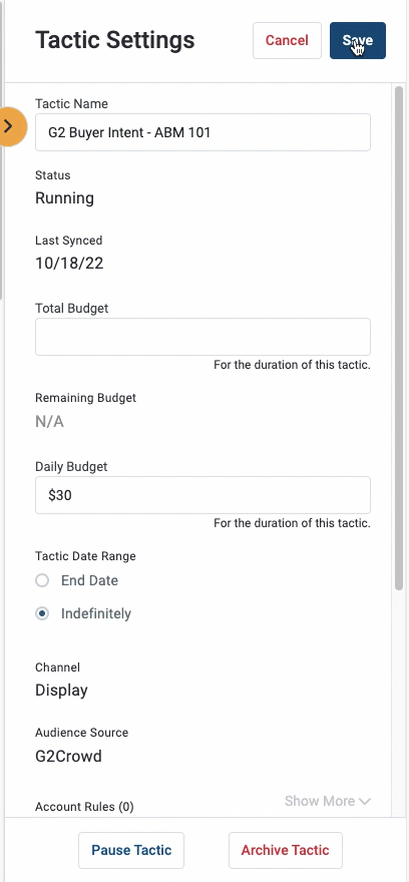Click the G2Crowd audience source value

[68, 756]
